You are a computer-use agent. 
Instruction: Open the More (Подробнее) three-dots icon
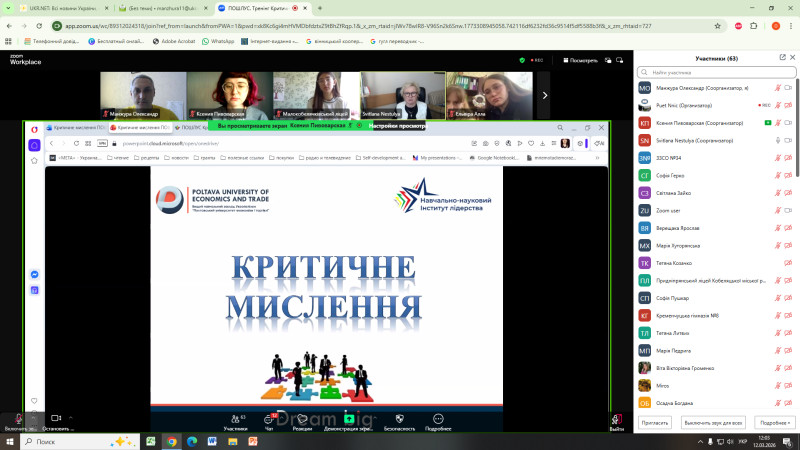click(437, 418)
